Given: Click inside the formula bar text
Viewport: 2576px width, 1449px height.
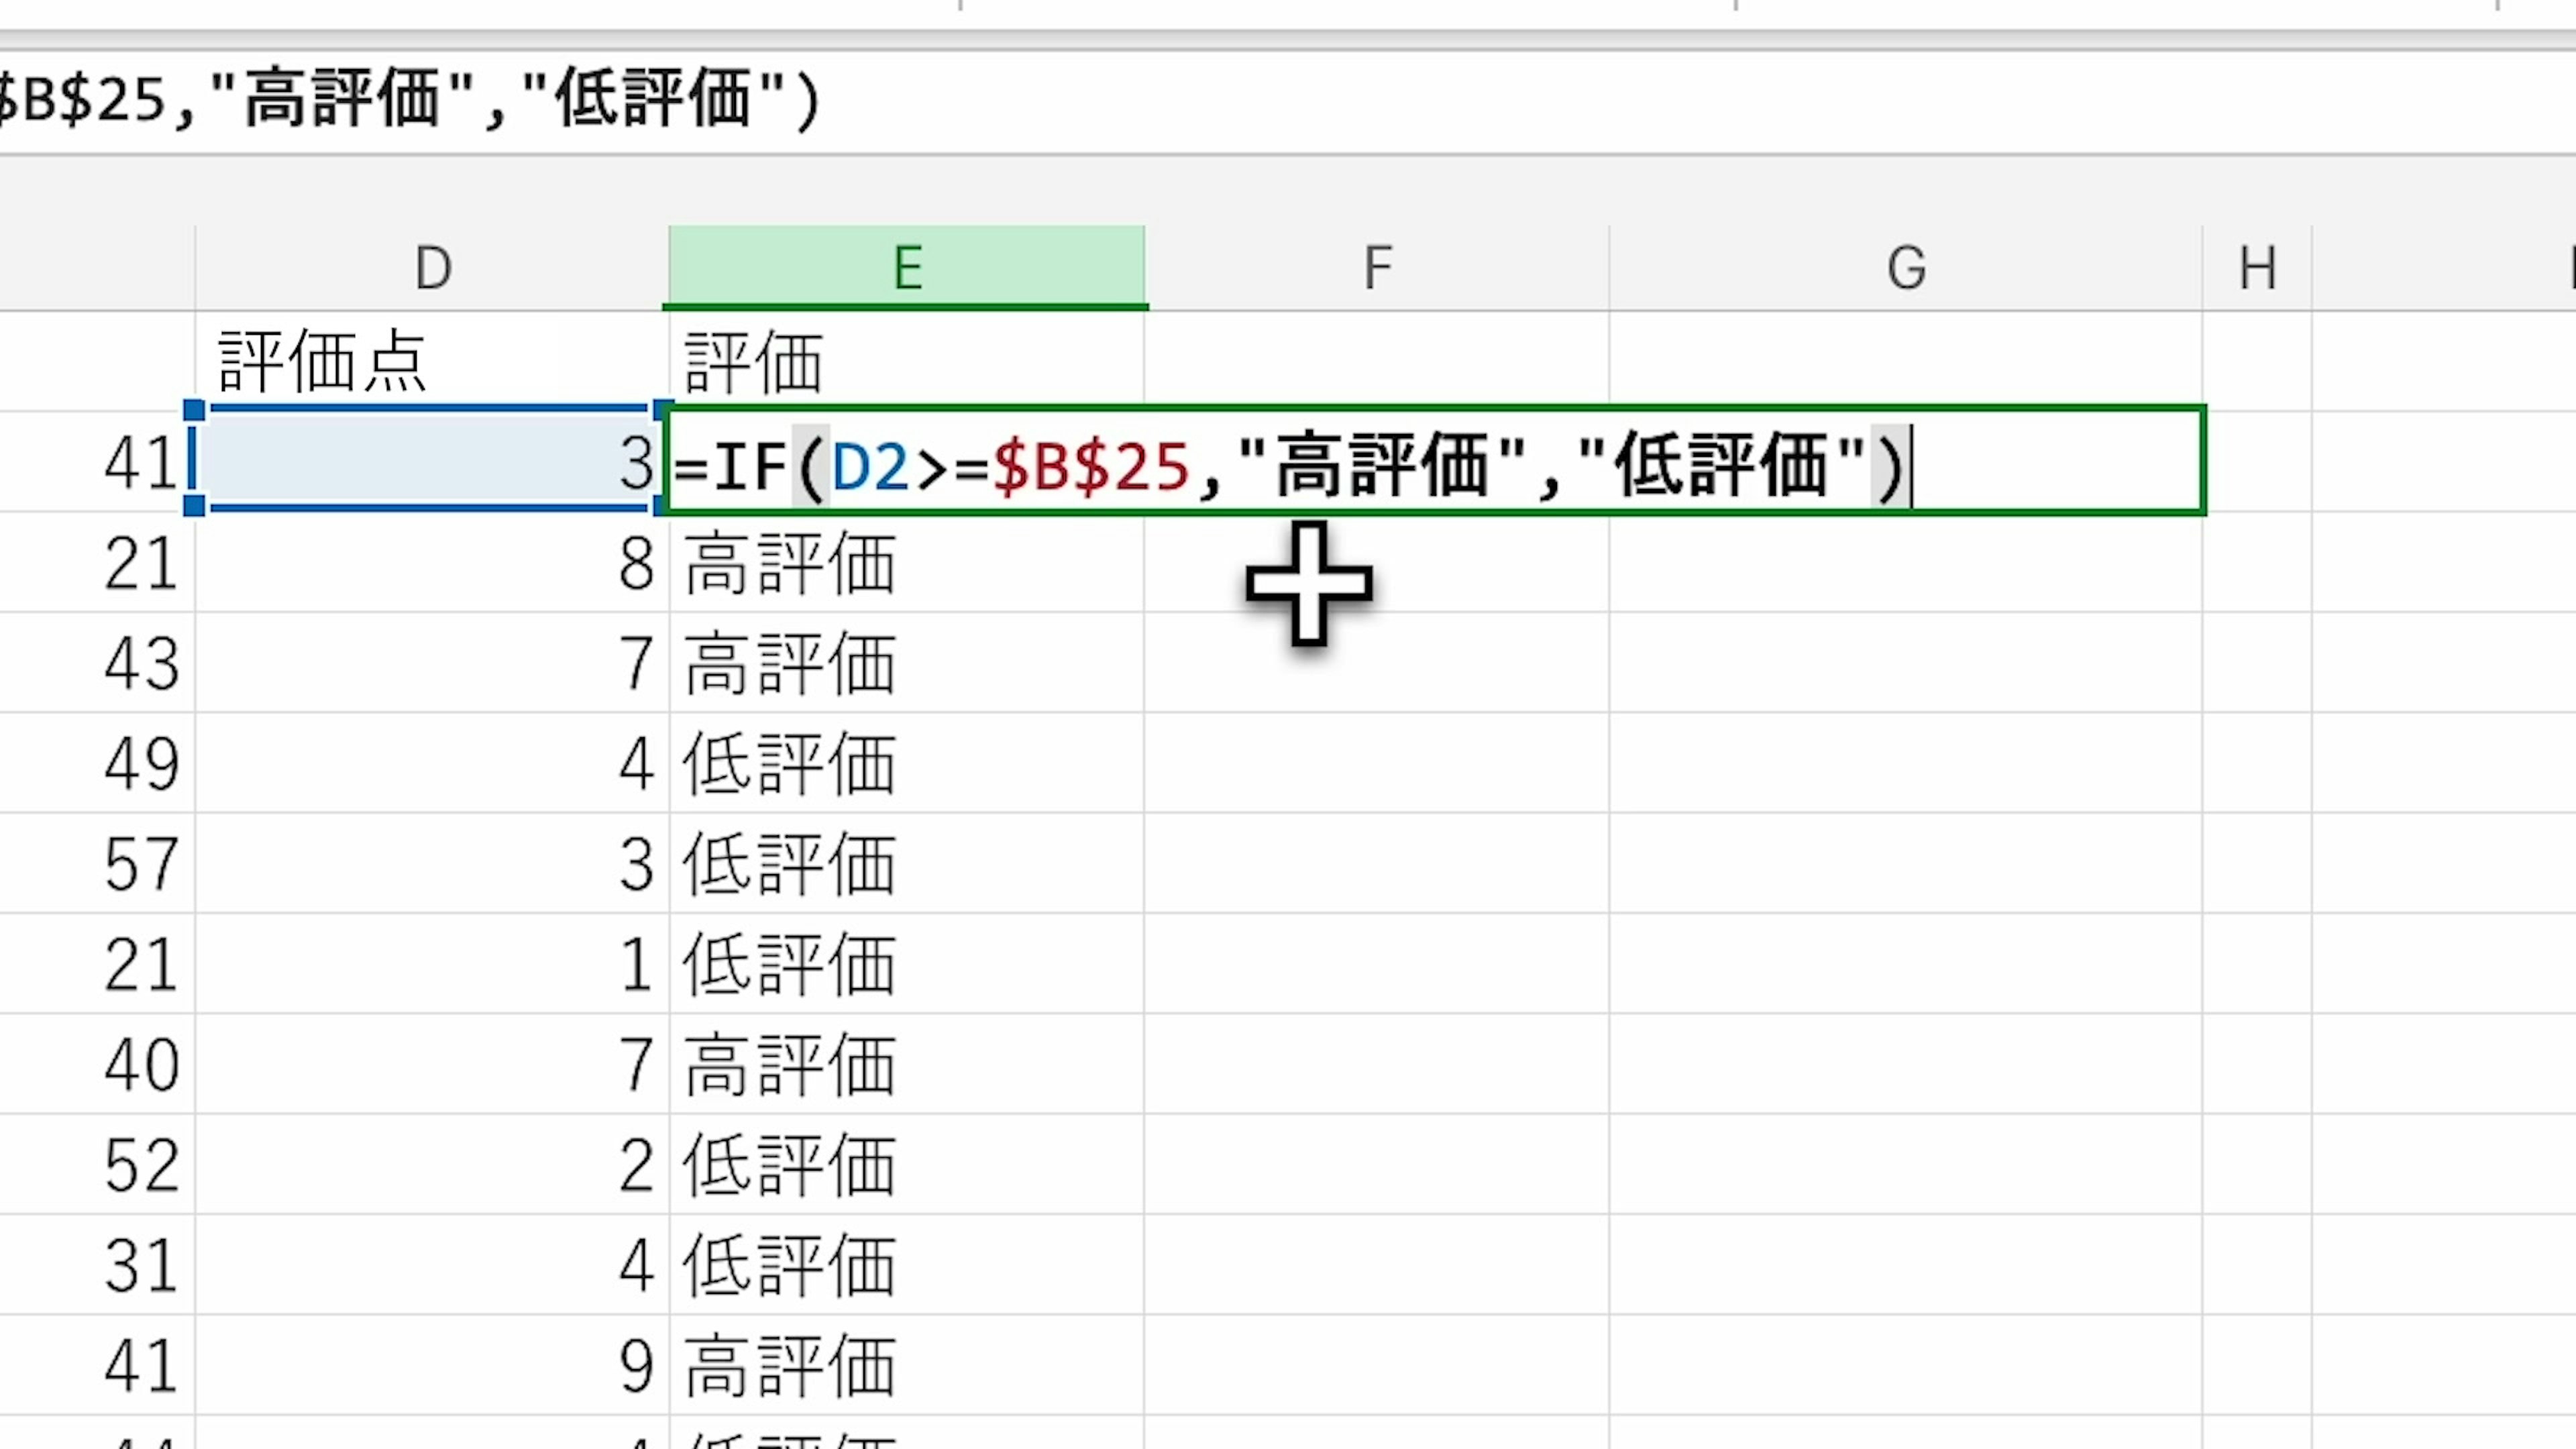Looking at the screenshot, I should point(410,100).
